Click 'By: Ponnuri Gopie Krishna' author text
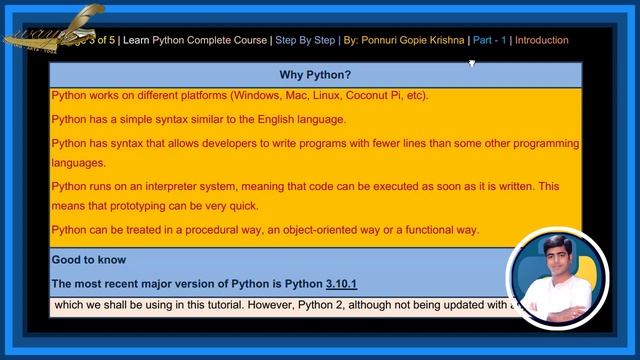This screenshot has width=640, height=360. 404,40
